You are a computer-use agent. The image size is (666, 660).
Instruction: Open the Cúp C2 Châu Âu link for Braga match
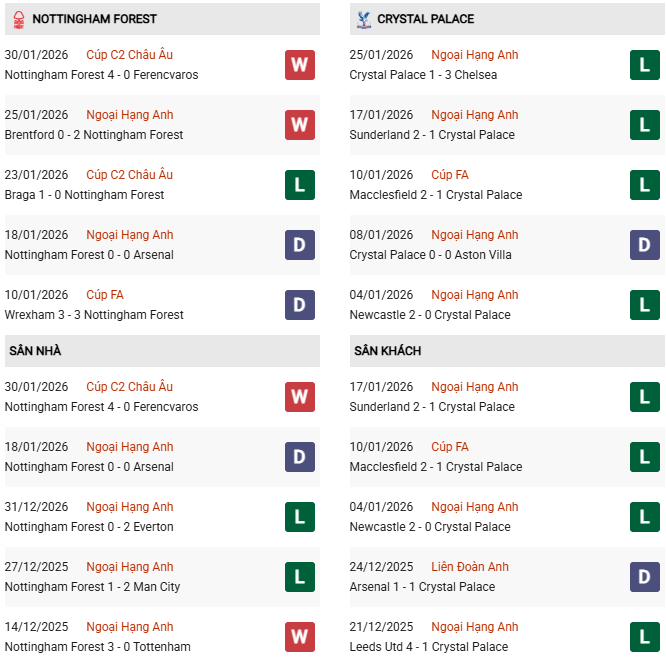tap(129, 175)
